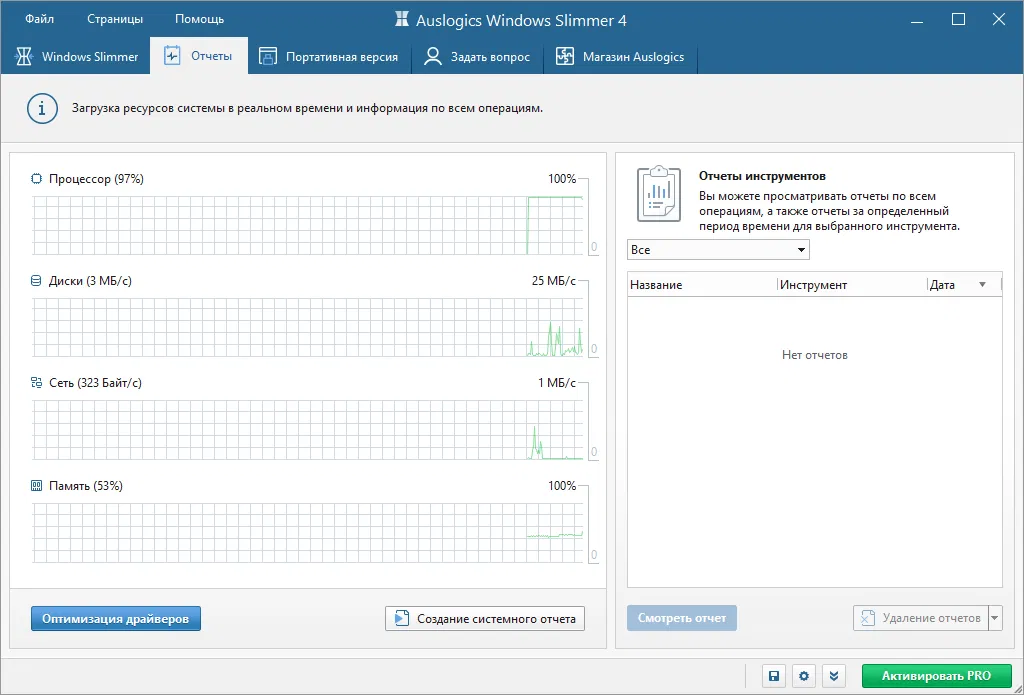
Task: Open the Портативная версия tab
Action: [328, 56]
